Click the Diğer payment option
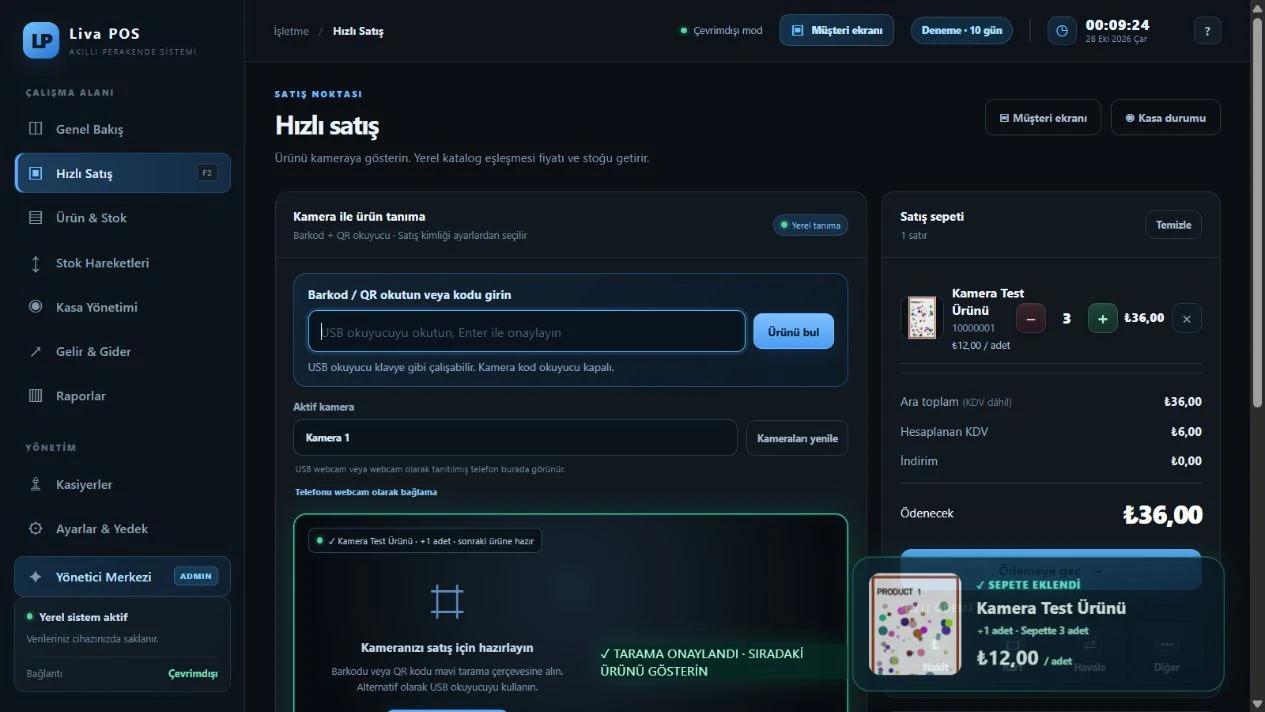Viewport: 1265px width, 712px height. pos(1166,653)
